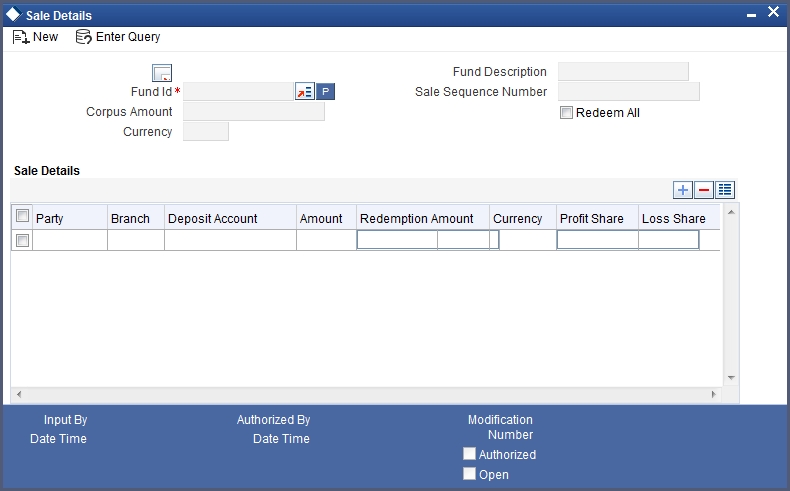Minimize the Sale Details window
This screenshot has height=491, width=790.
[x=751, y=15]
